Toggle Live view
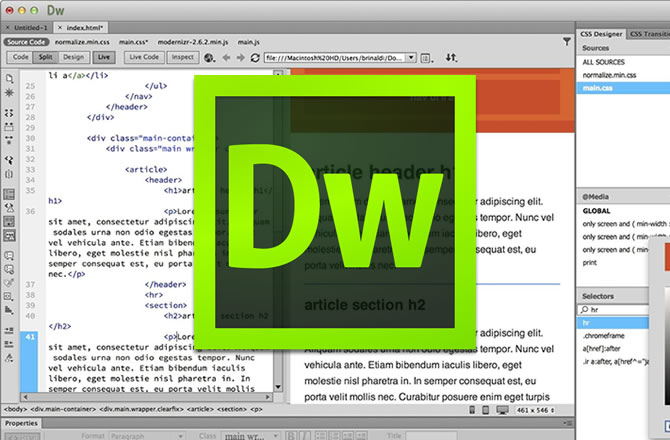670x440 pixels. click(104, 57)
